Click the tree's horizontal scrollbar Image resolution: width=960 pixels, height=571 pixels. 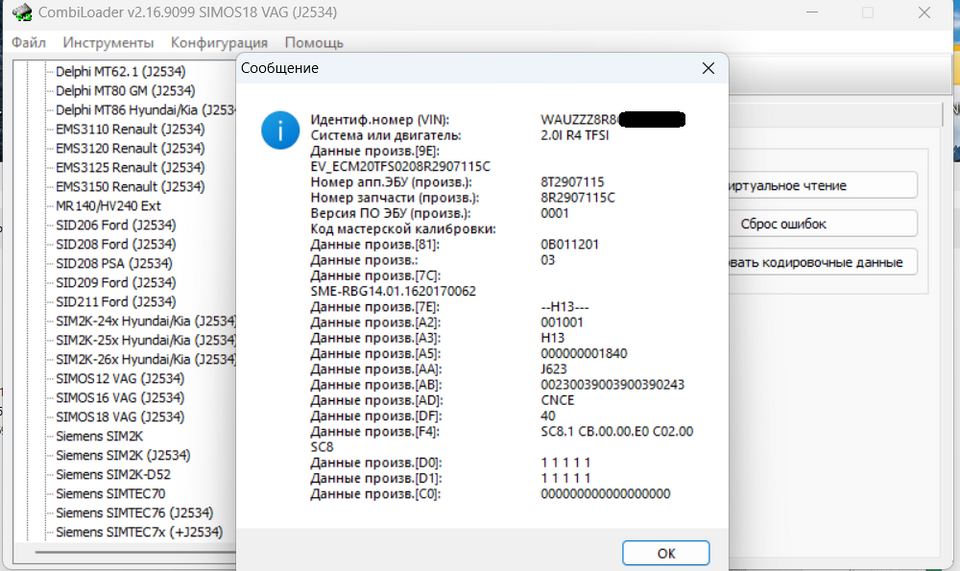click(135, 551)
